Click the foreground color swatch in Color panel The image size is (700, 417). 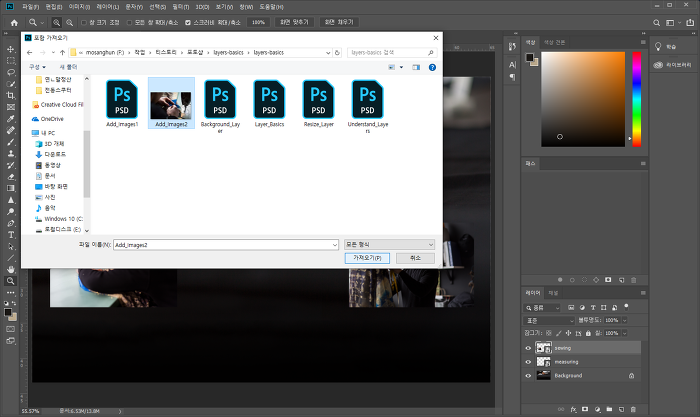pos(530,57)
